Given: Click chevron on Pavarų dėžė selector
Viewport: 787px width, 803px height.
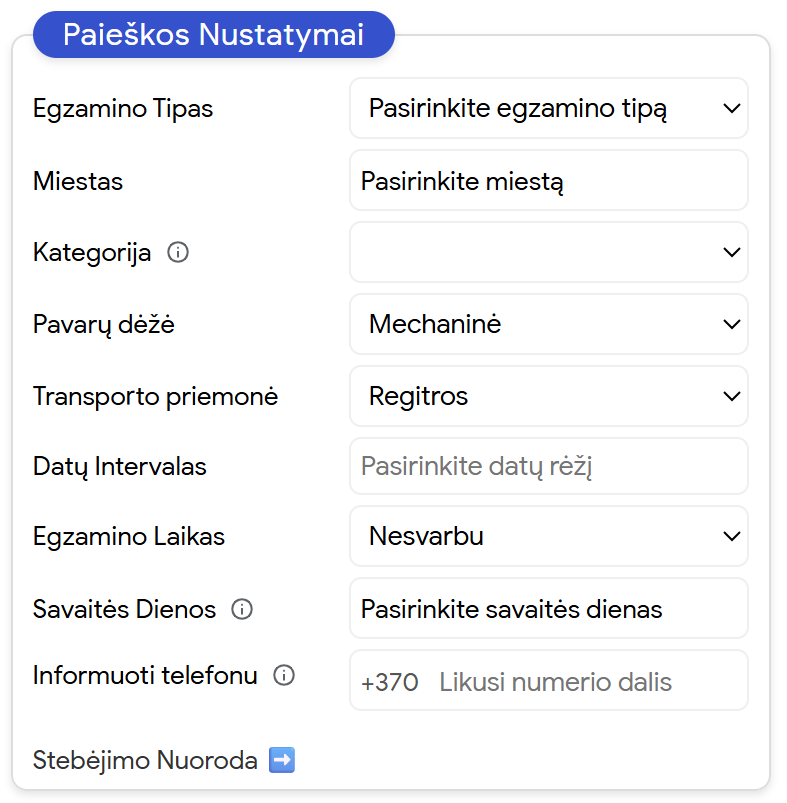Looking at the screenshot, I should click(x=731, y=324).
